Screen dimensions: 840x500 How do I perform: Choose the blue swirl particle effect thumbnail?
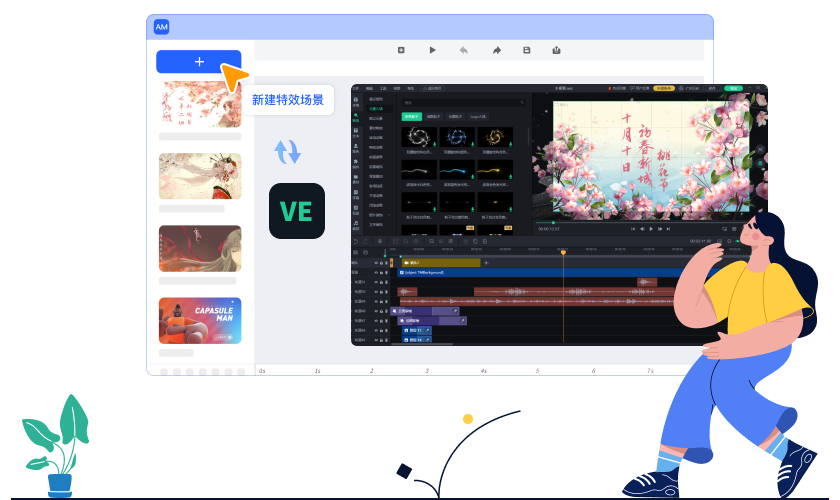(456, 137)
